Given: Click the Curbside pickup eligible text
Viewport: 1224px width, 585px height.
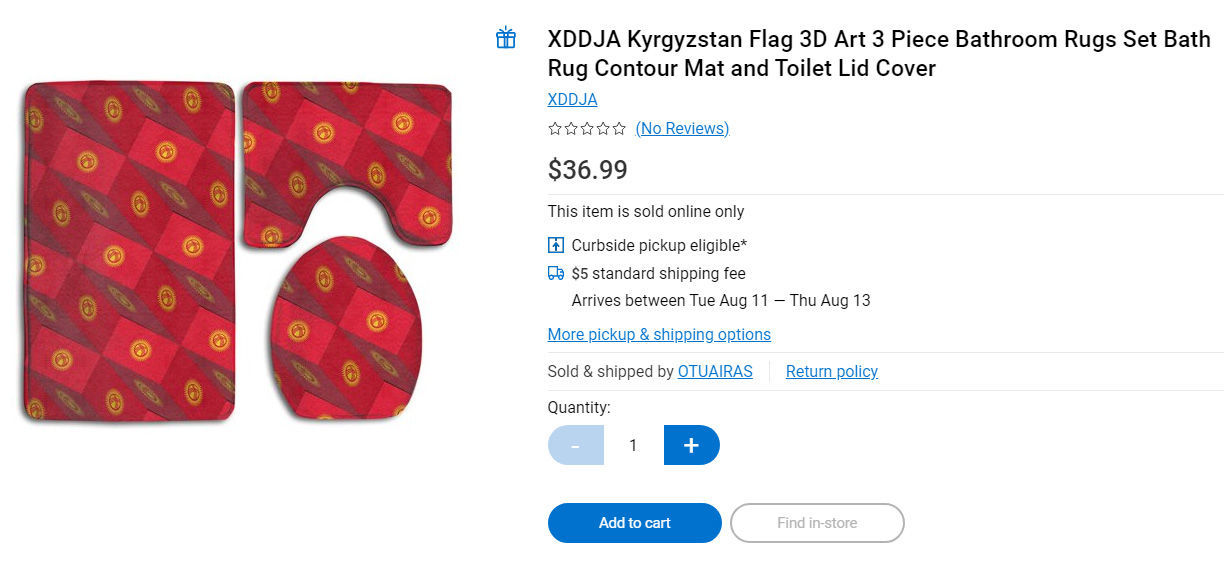Looking at the screenshot, I should tap(659, 245).
